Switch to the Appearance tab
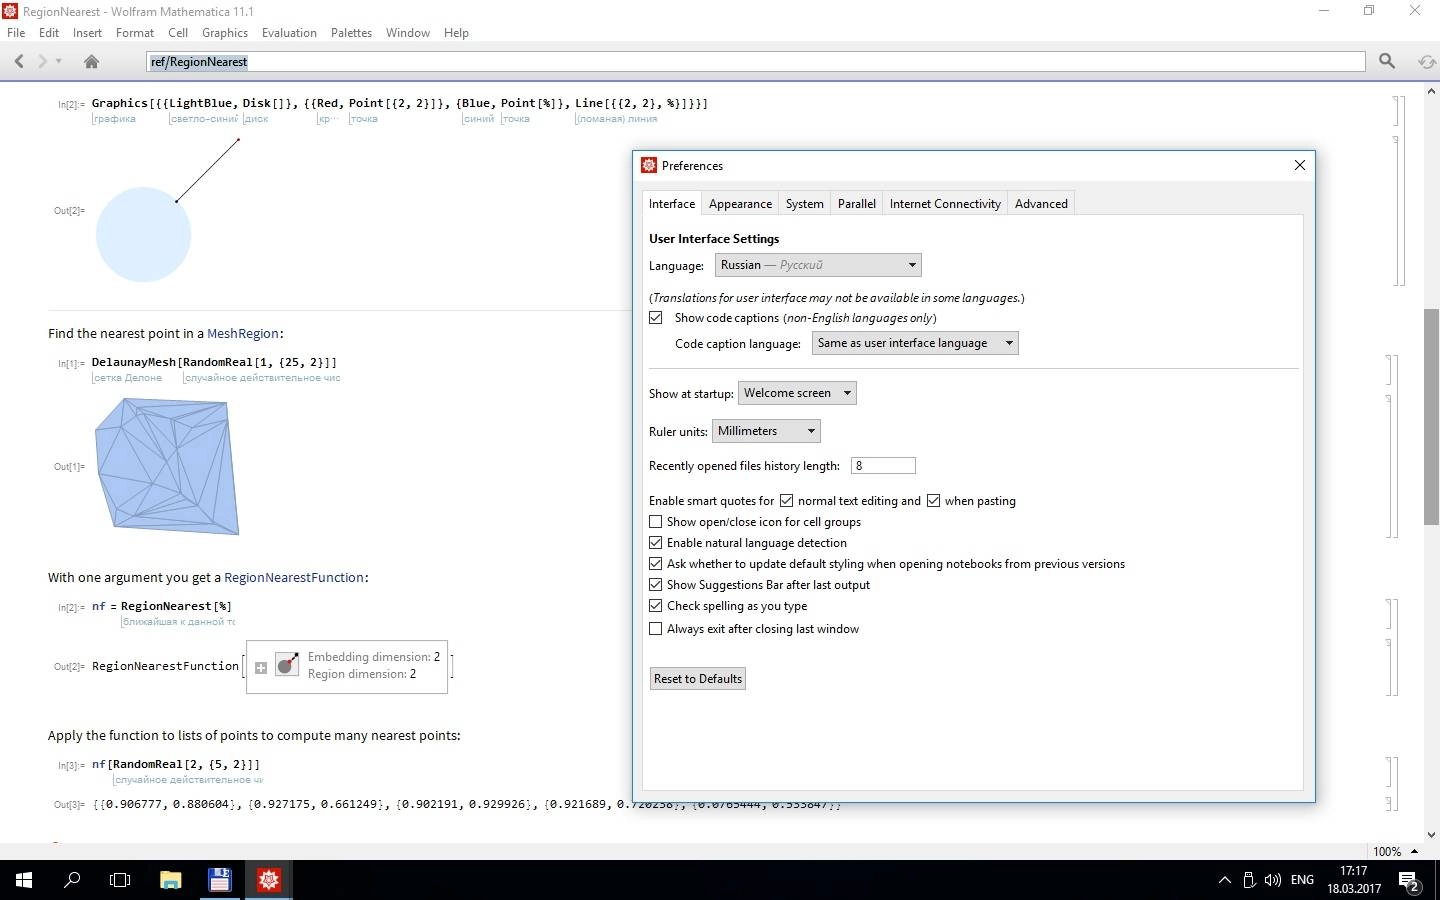Viewport: 1440px width, 900px height. tap(740, 203)
